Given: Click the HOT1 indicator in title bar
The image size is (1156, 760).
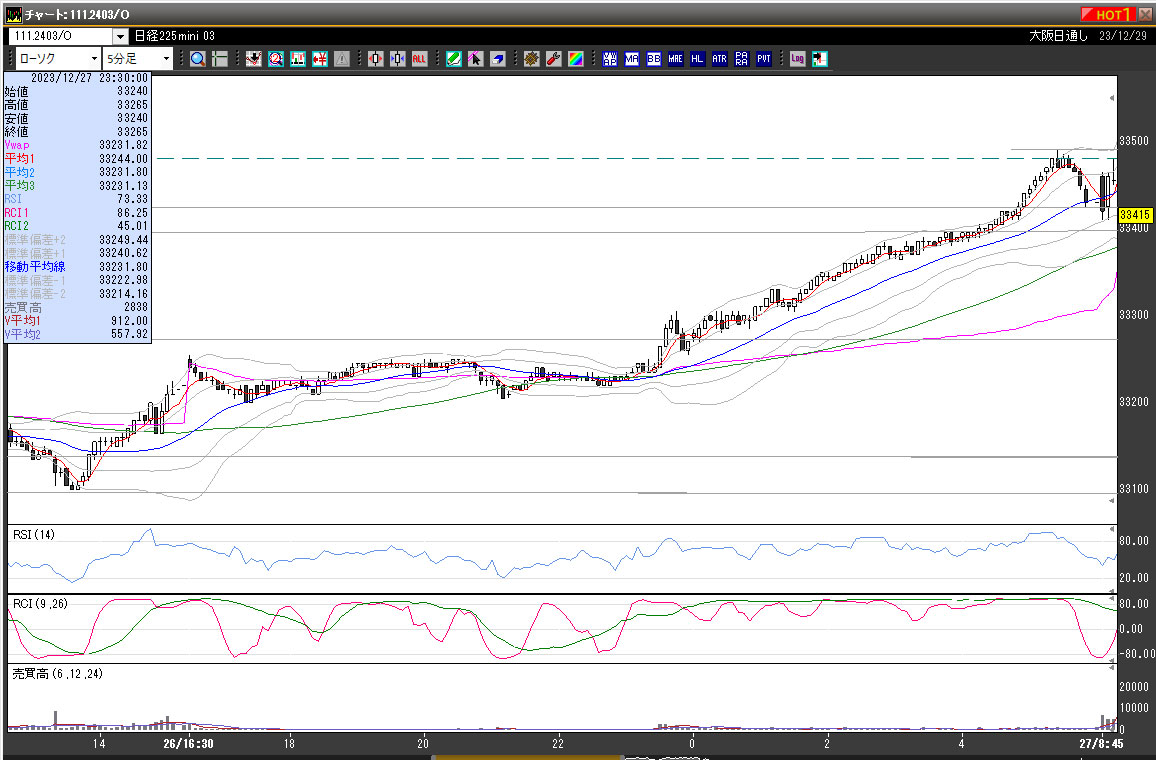Looking at the screenshot, I should pos(1107,14).
